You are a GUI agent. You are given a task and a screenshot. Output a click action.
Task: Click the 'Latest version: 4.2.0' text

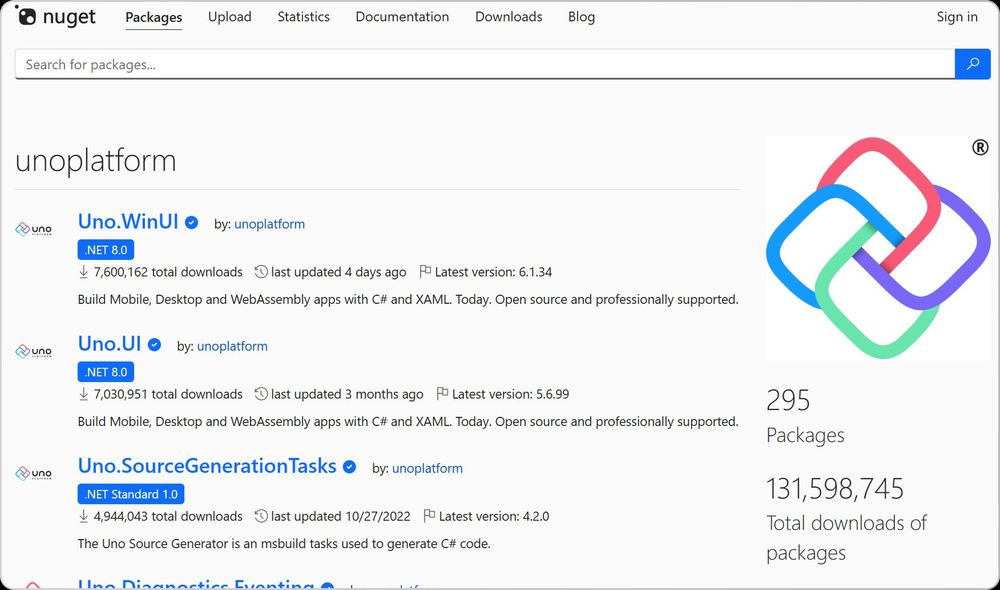point(494,516)
